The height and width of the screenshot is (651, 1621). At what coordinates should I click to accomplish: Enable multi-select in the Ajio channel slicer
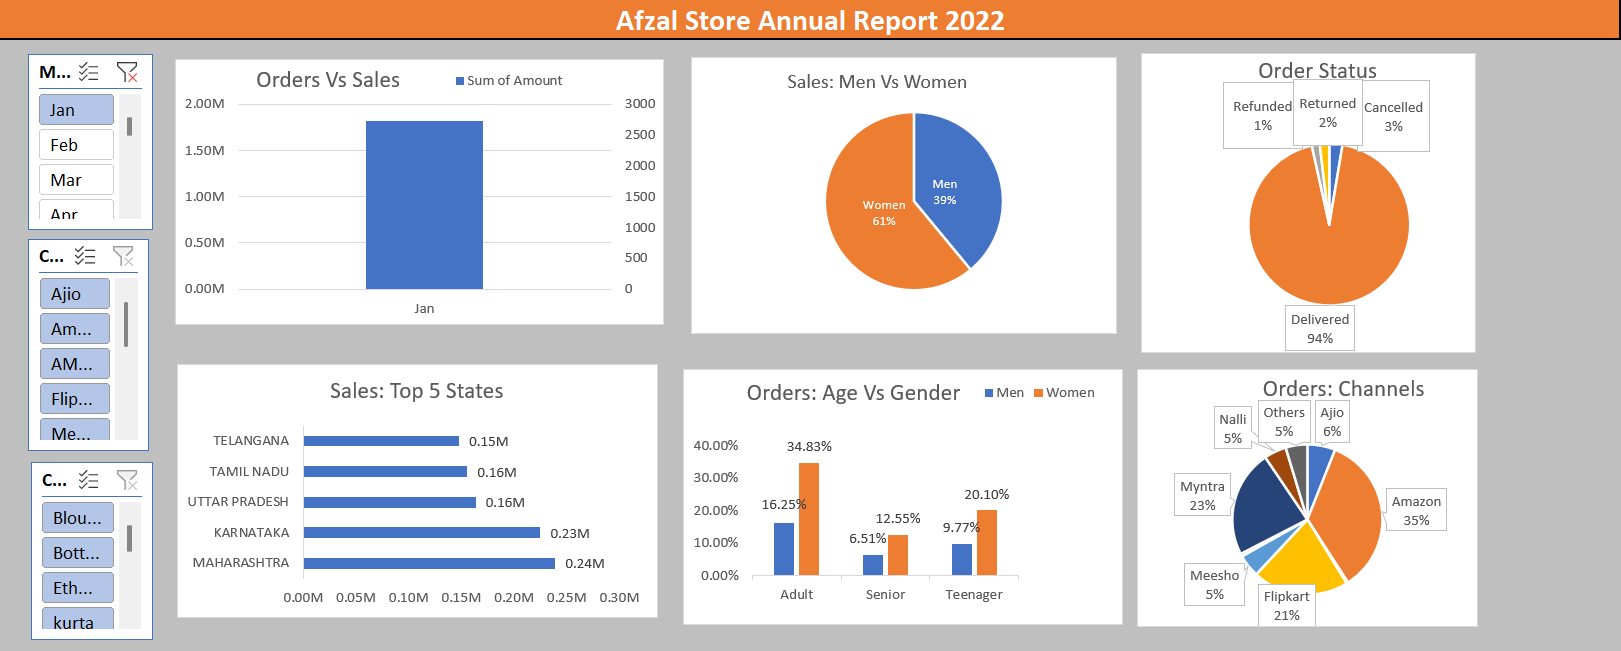[86, 256]
